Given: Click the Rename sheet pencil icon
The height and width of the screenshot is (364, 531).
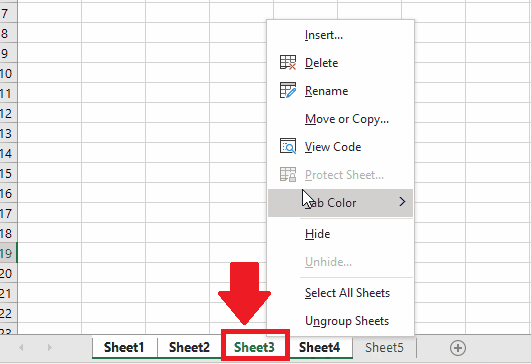Looking at the screenshot, I should tap(288, 90).
